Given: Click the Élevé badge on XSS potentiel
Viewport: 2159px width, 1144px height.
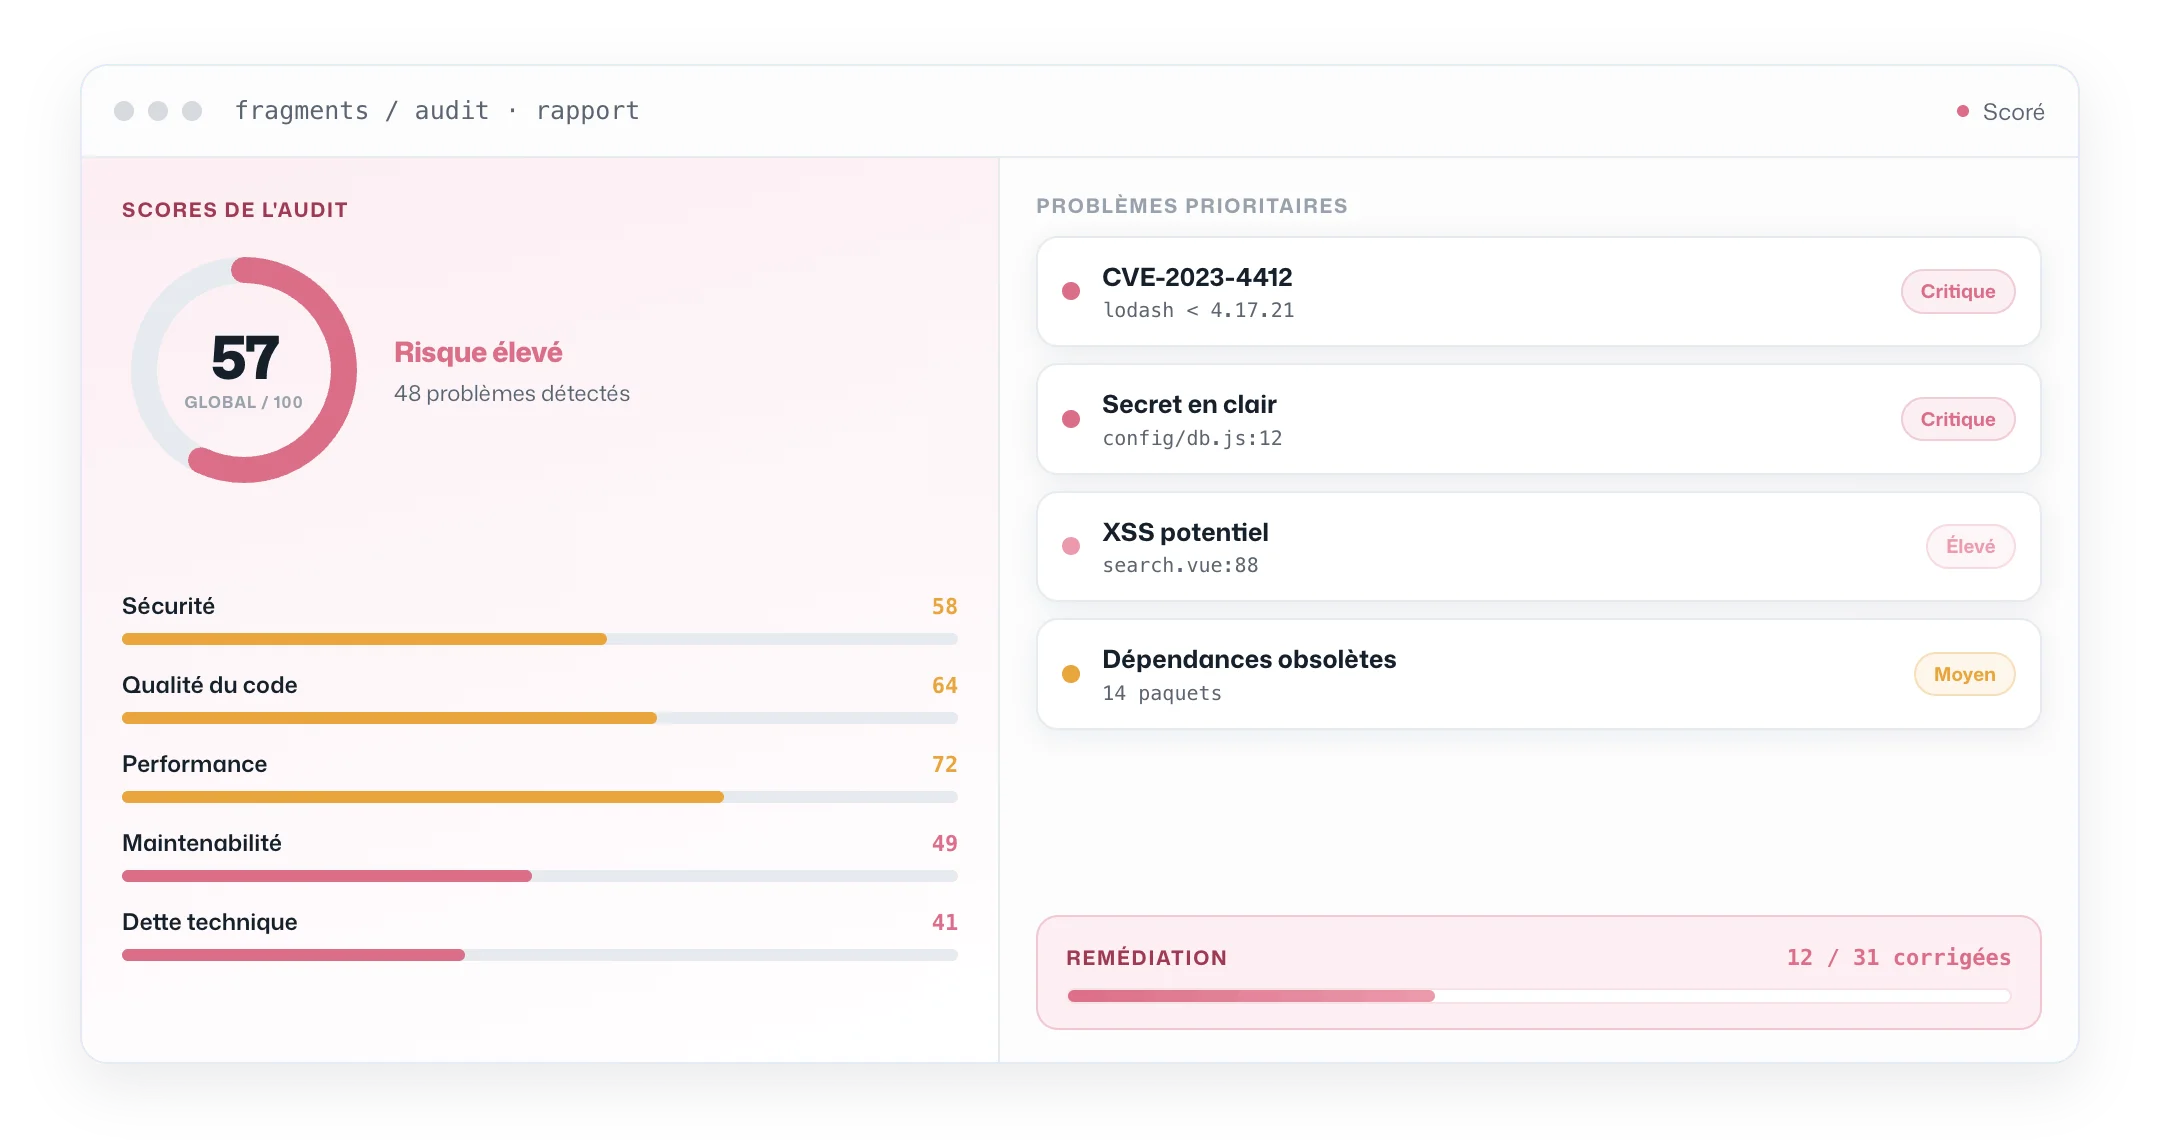Looking at the screenshot, I should coord(1970,546).
